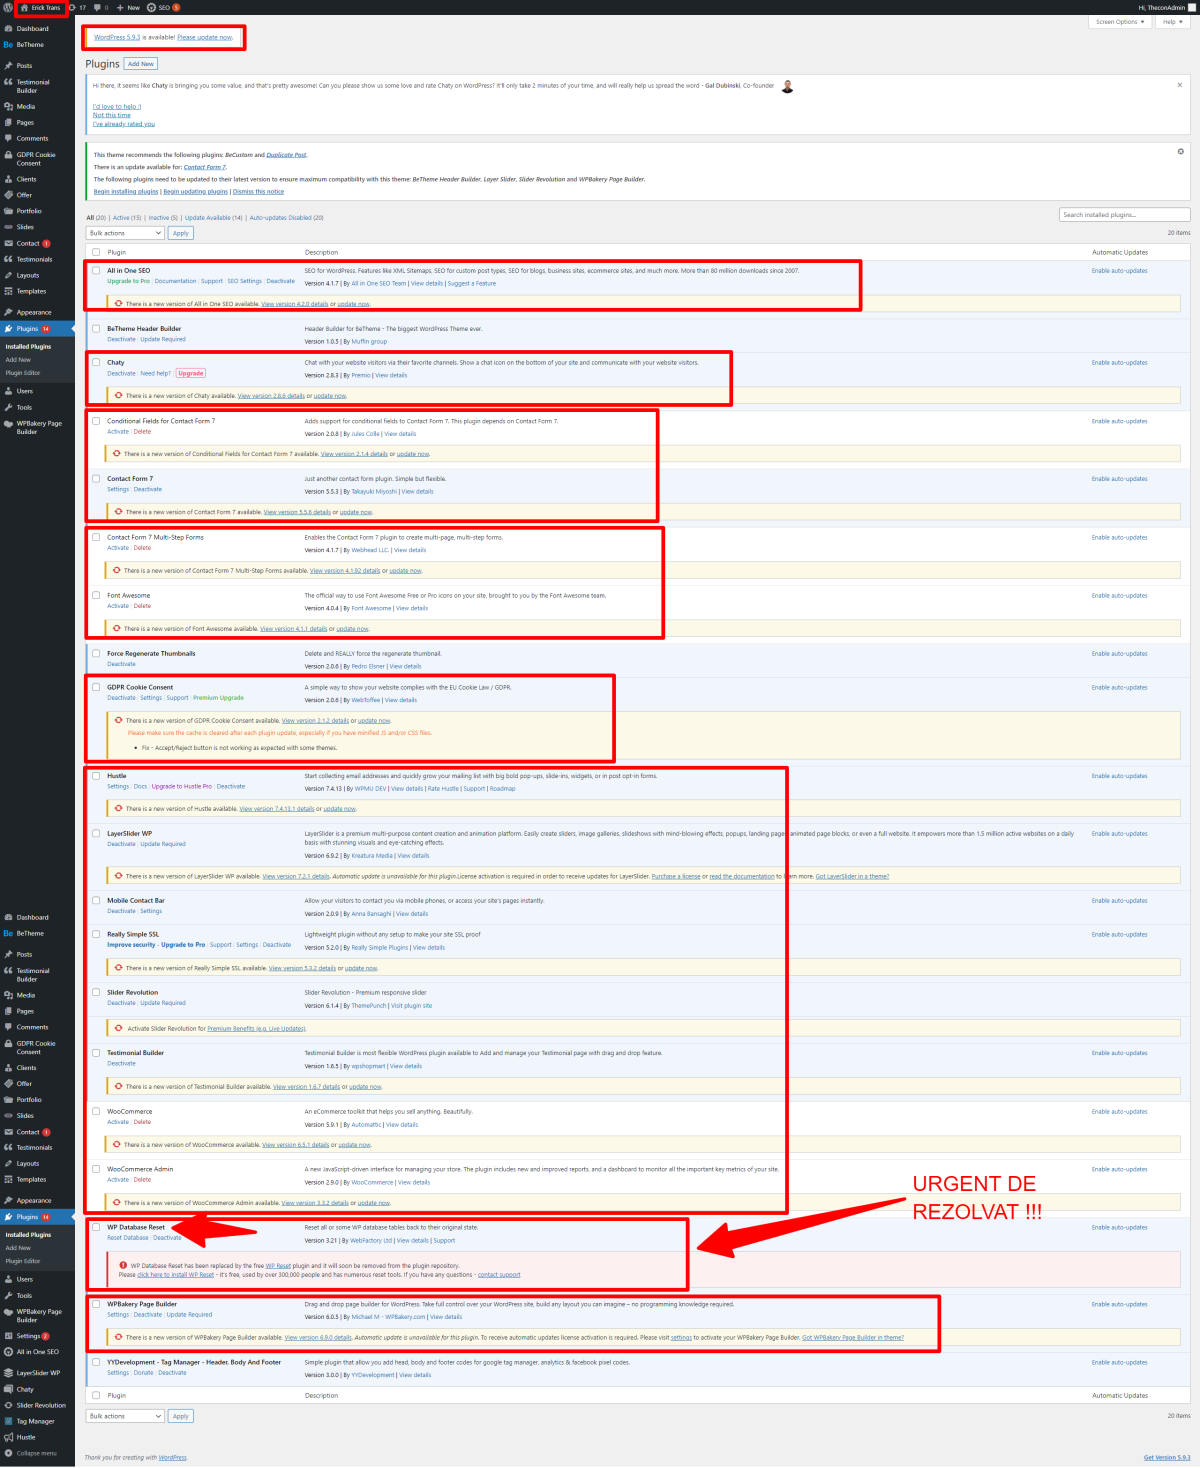Screen dimensions: 1200x1468
Task: Click the 'contact support' link
Action: tap(499, 1274)
